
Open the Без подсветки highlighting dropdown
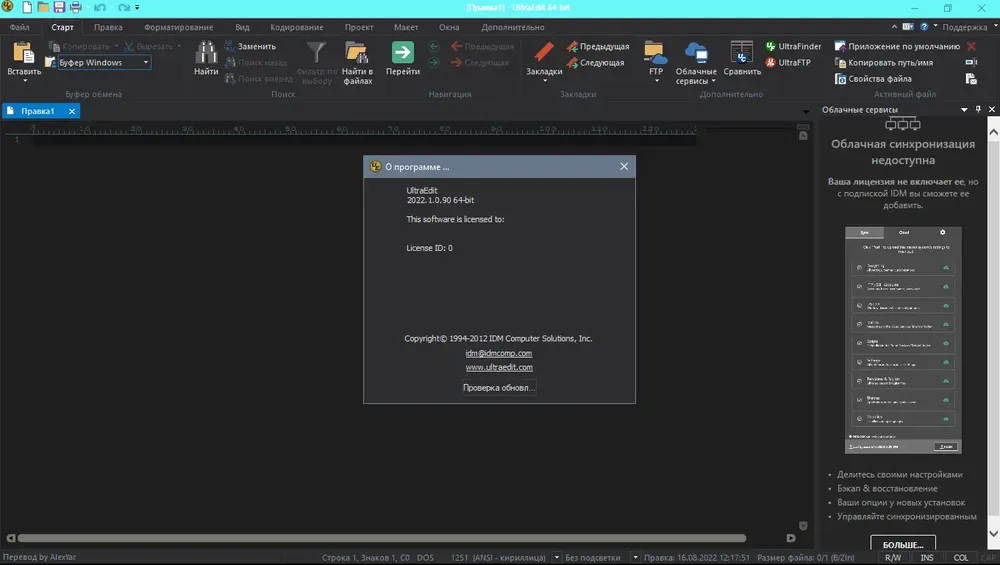coord(635,557)
